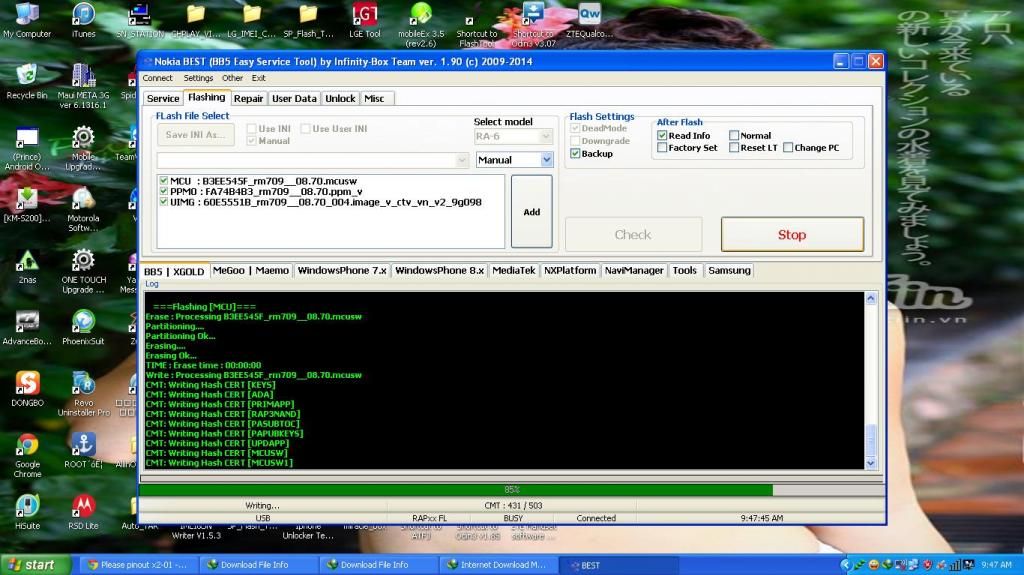Open the Windows start button
The height and width of the screenshot is (575, 1024).
coord(35,565)
